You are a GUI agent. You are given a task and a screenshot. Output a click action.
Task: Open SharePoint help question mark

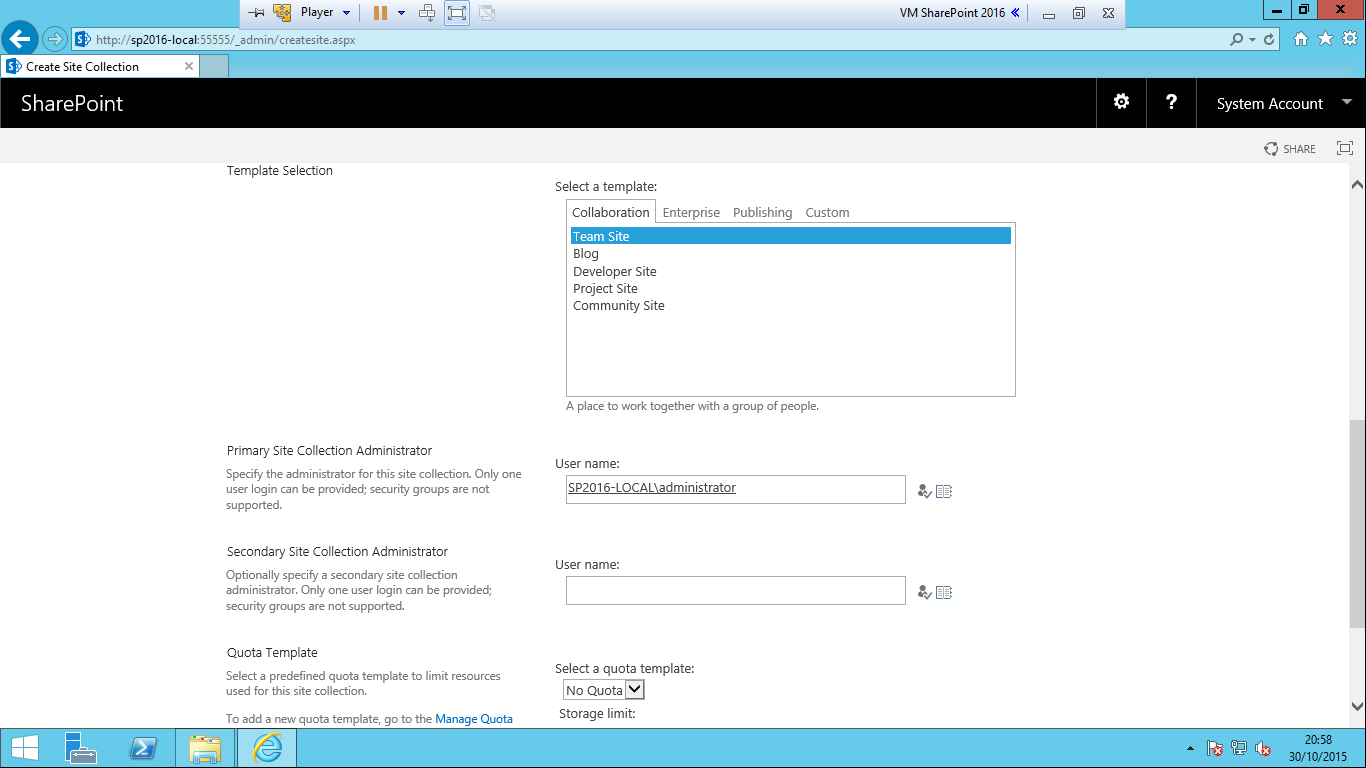pyautogui.click(x=1171, y=102)
